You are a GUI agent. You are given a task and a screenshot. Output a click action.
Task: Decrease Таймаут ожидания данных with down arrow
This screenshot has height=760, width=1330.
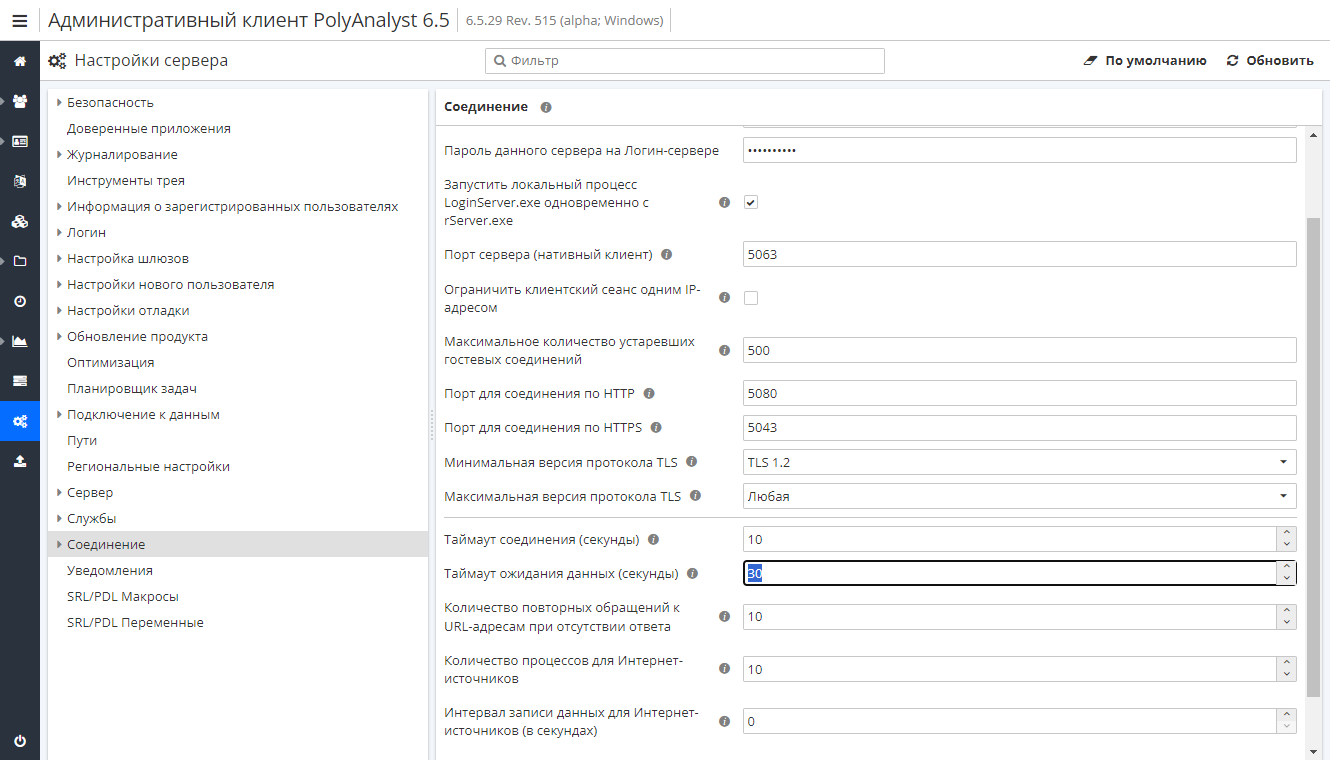[1287, 580]
